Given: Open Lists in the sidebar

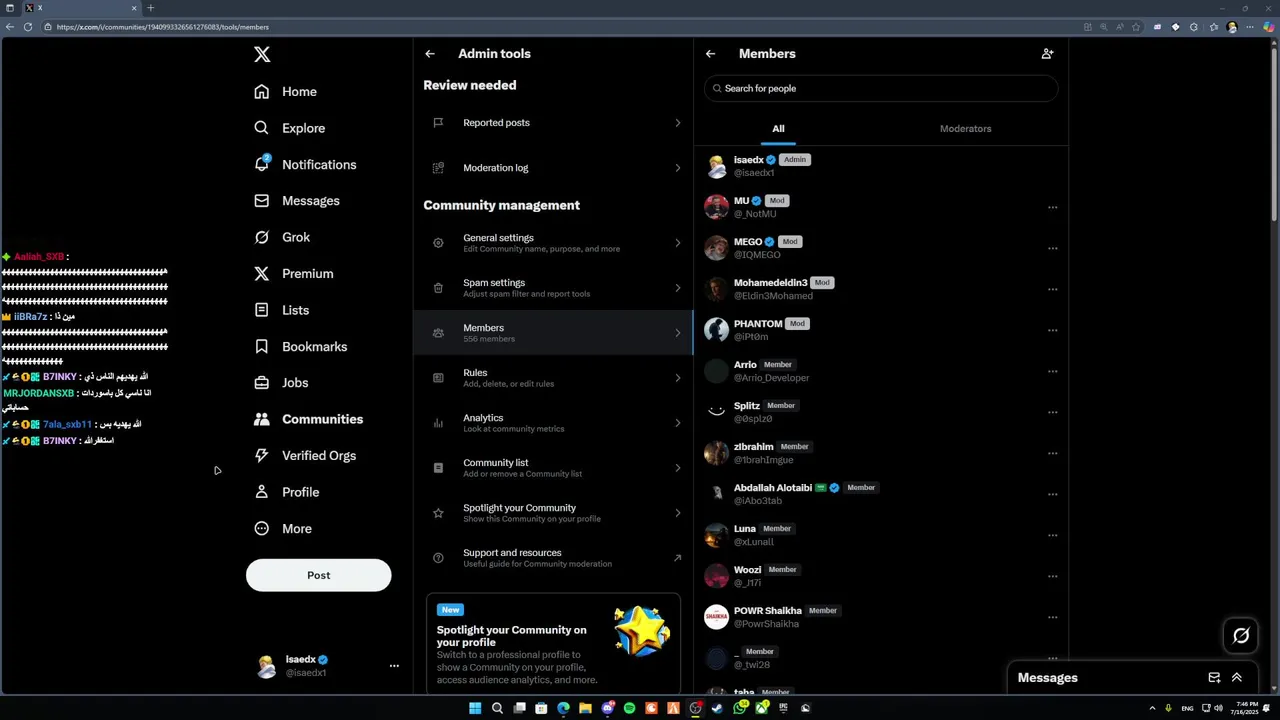Looking at the screenshot, I should (x=281, y=310).
